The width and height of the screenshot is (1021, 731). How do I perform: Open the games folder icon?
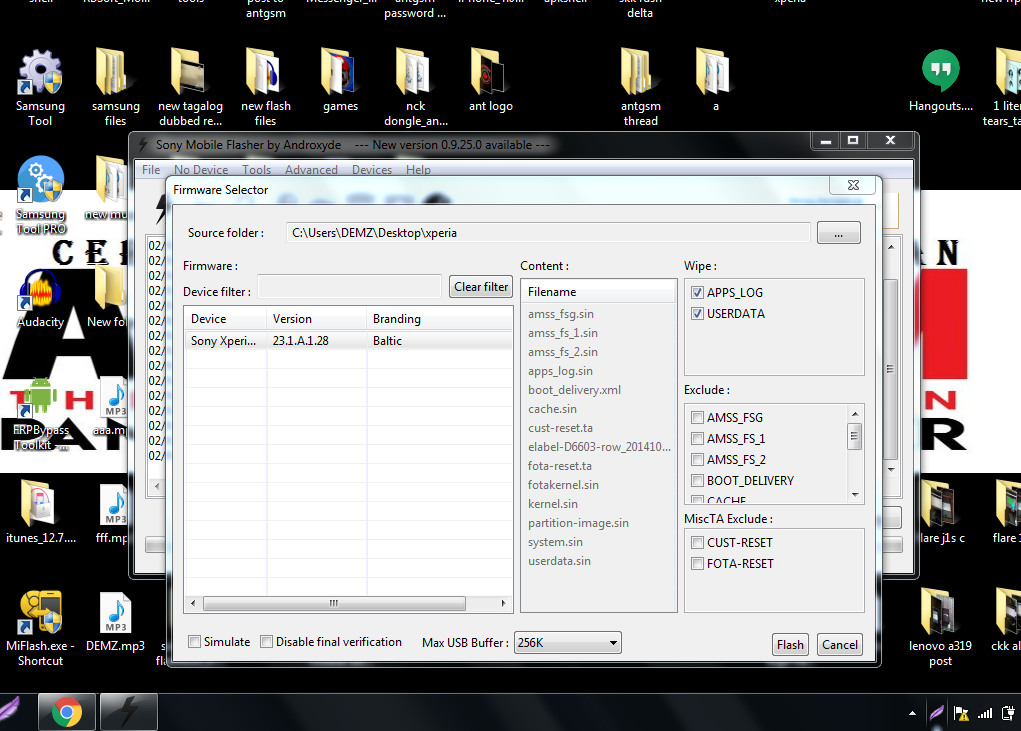click(x=341, y=81)
